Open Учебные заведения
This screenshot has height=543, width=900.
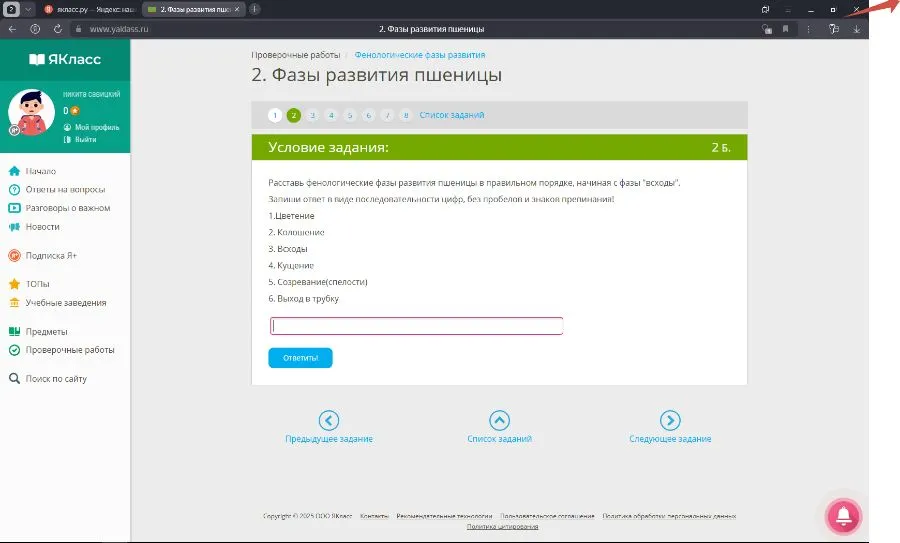pos(65,302)
